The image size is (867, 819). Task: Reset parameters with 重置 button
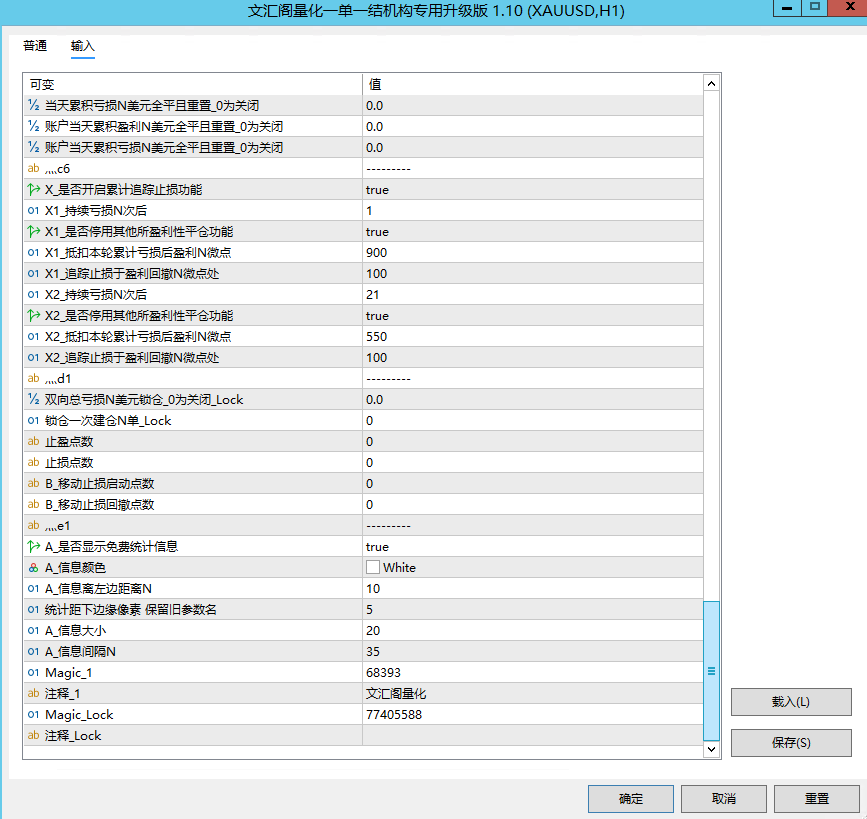point(817,799)
